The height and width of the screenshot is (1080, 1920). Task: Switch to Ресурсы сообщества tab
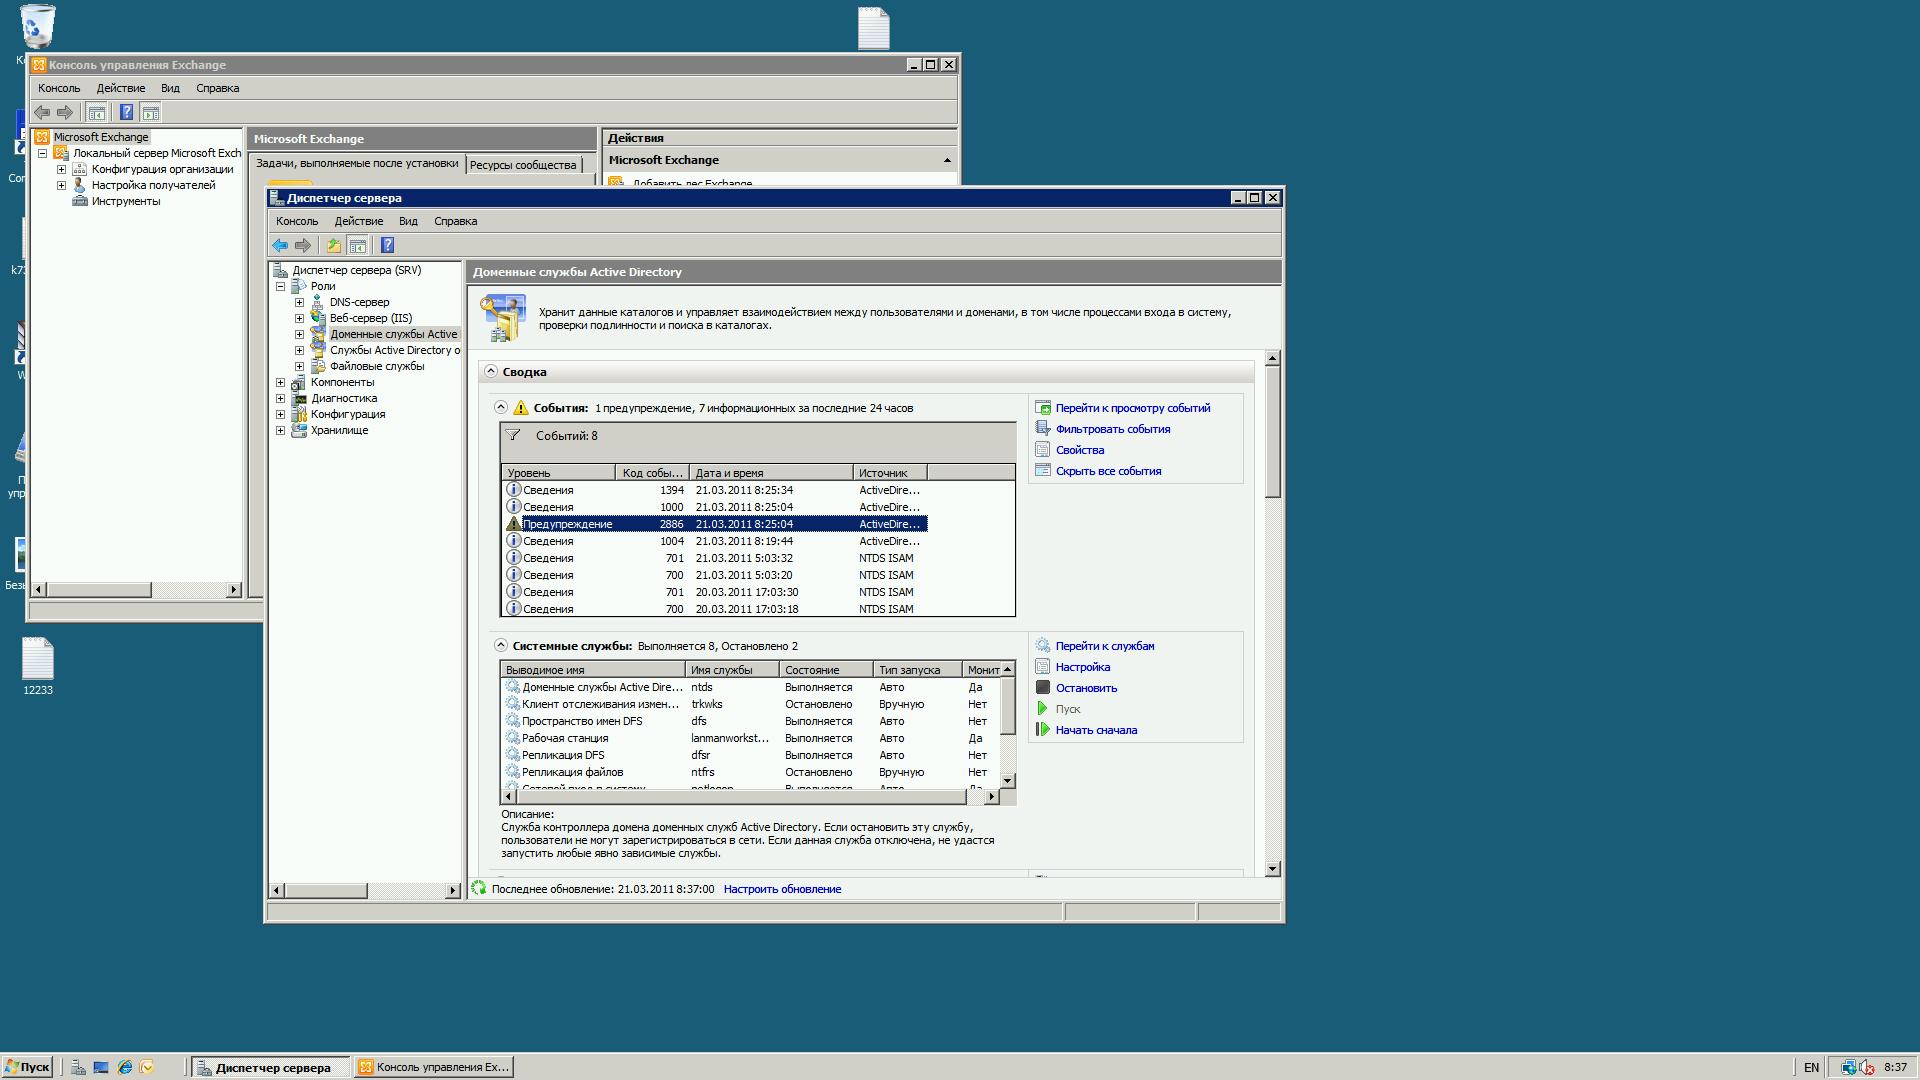[523, 165]
